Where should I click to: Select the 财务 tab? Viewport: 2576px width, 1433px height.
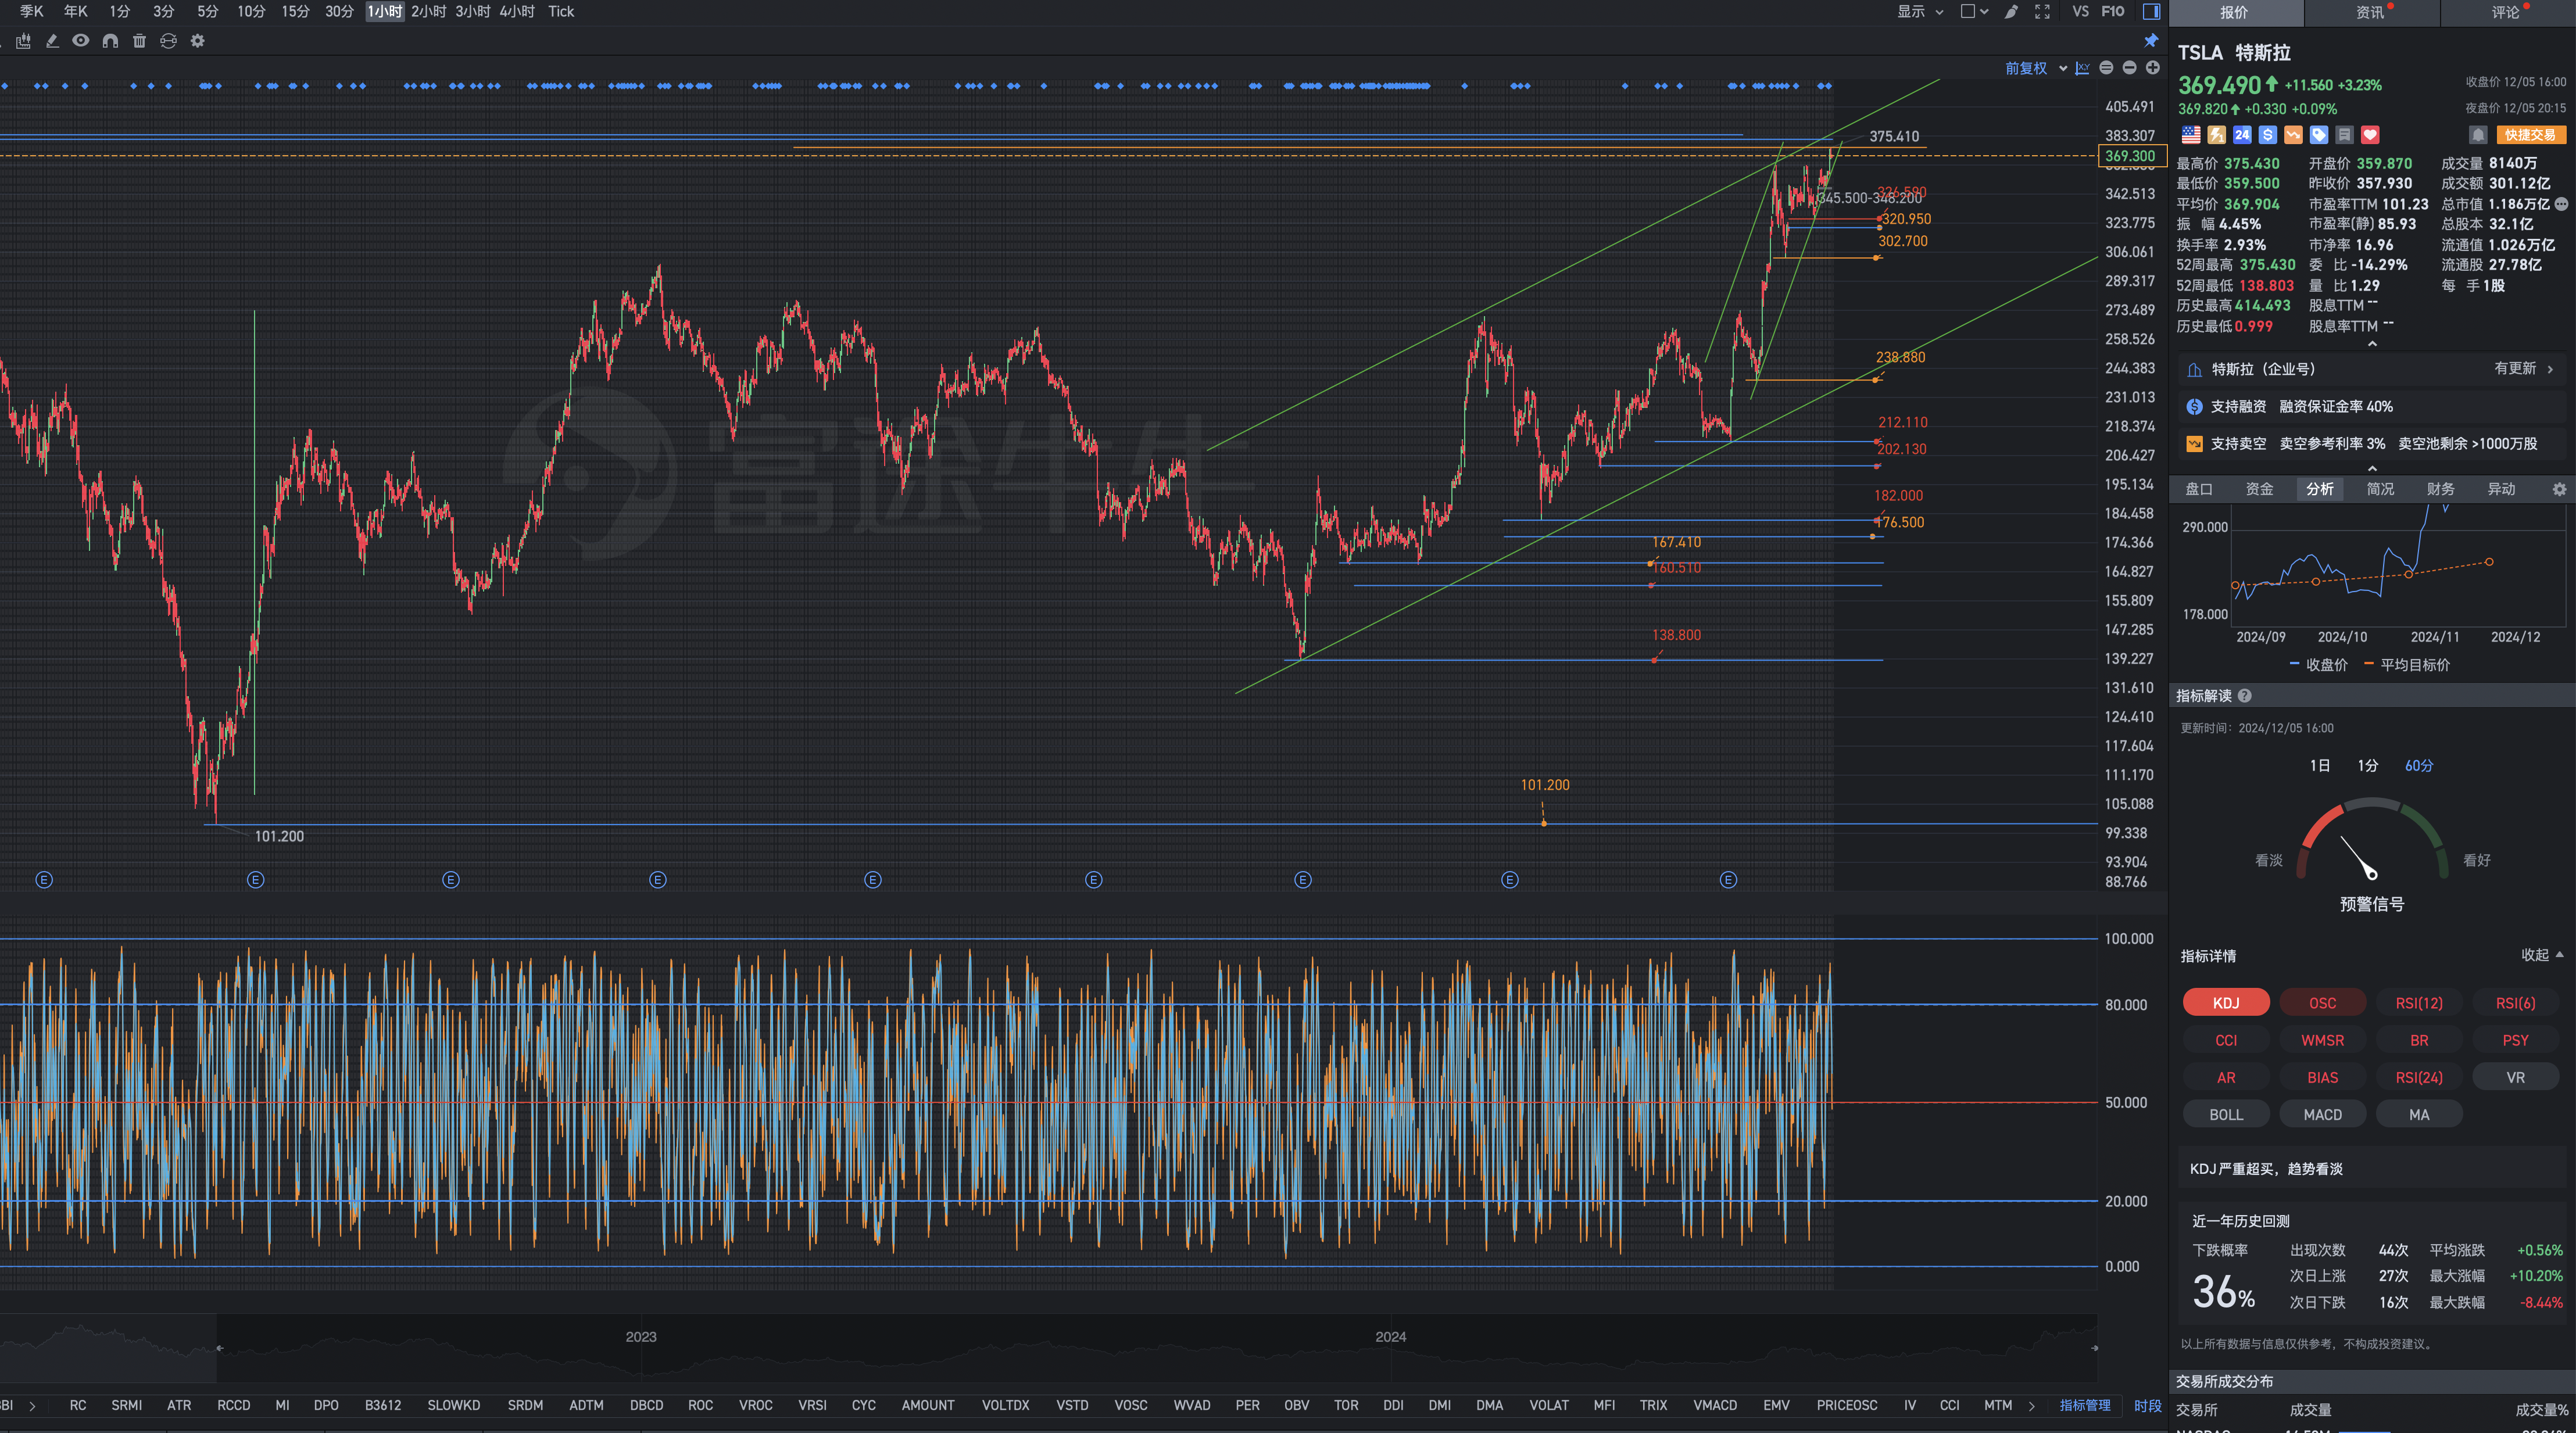[x=2440, y=489]
